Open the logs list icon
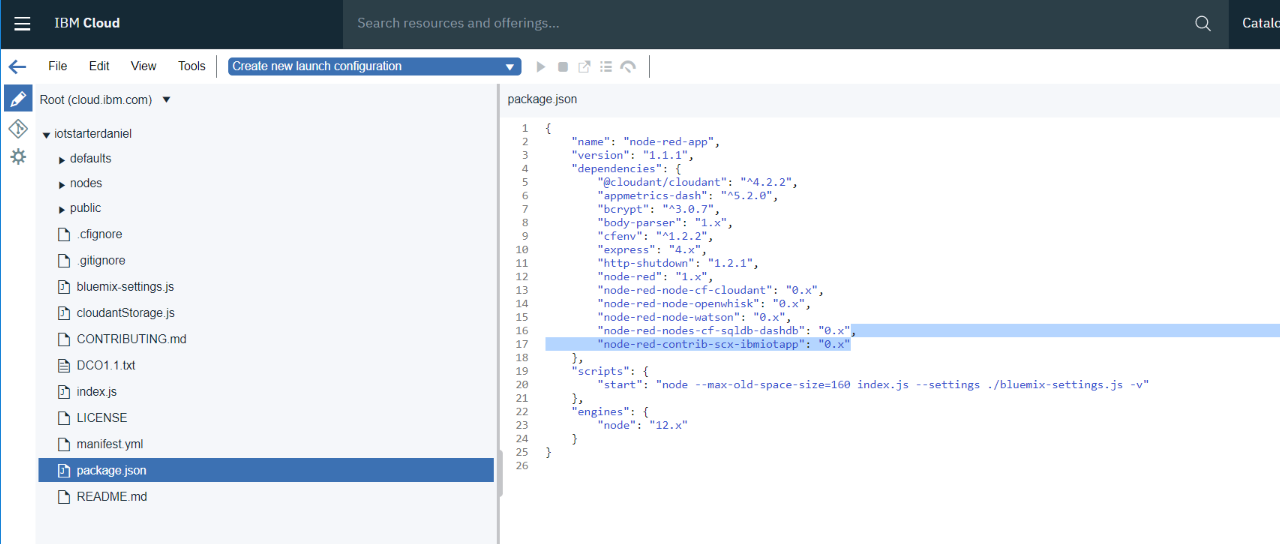 click(x=606, y=67)
